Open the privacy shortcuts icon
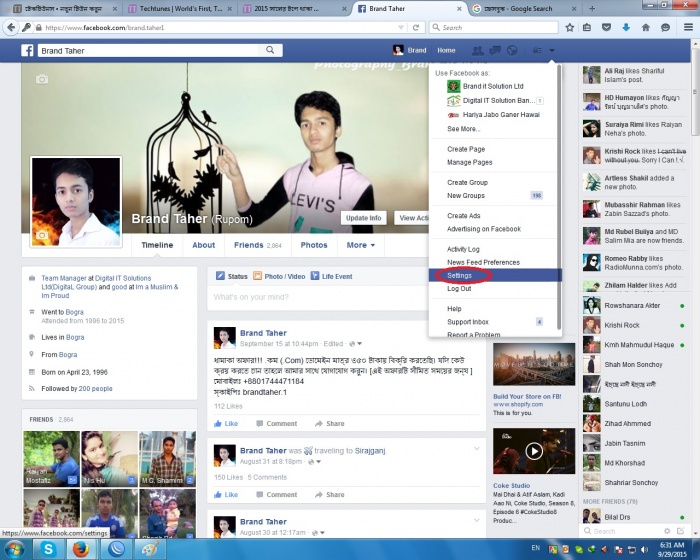The height and width of the screenshot is (560, 700). 537,50
